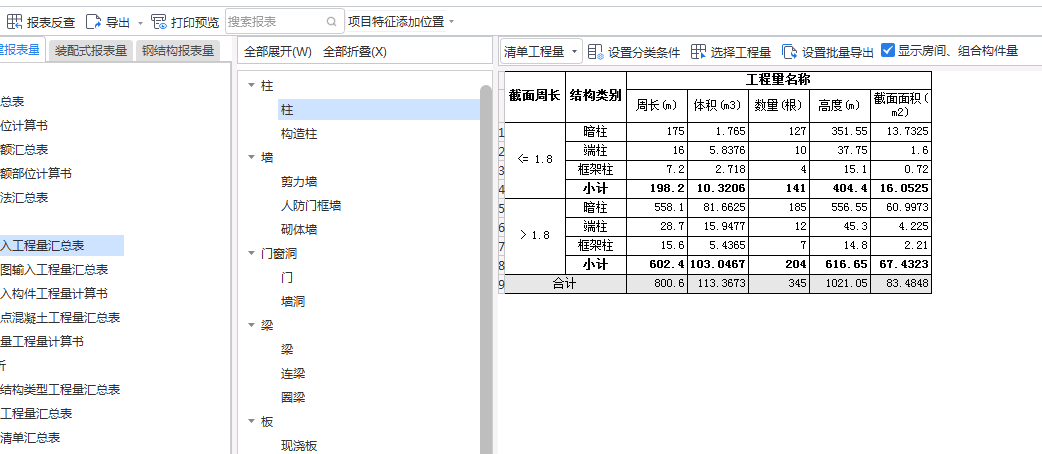Screen dimensions: 1042x454
Task: Select 剪力墙 tree item
Action: 299,181
